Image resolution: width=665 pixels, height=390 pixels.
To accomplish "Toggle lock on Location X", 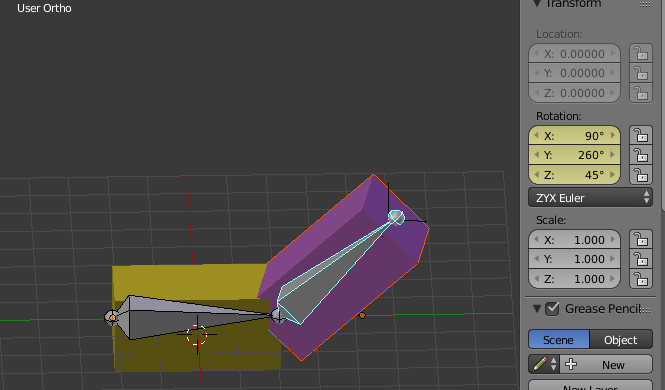I will [x=640, y=53].
